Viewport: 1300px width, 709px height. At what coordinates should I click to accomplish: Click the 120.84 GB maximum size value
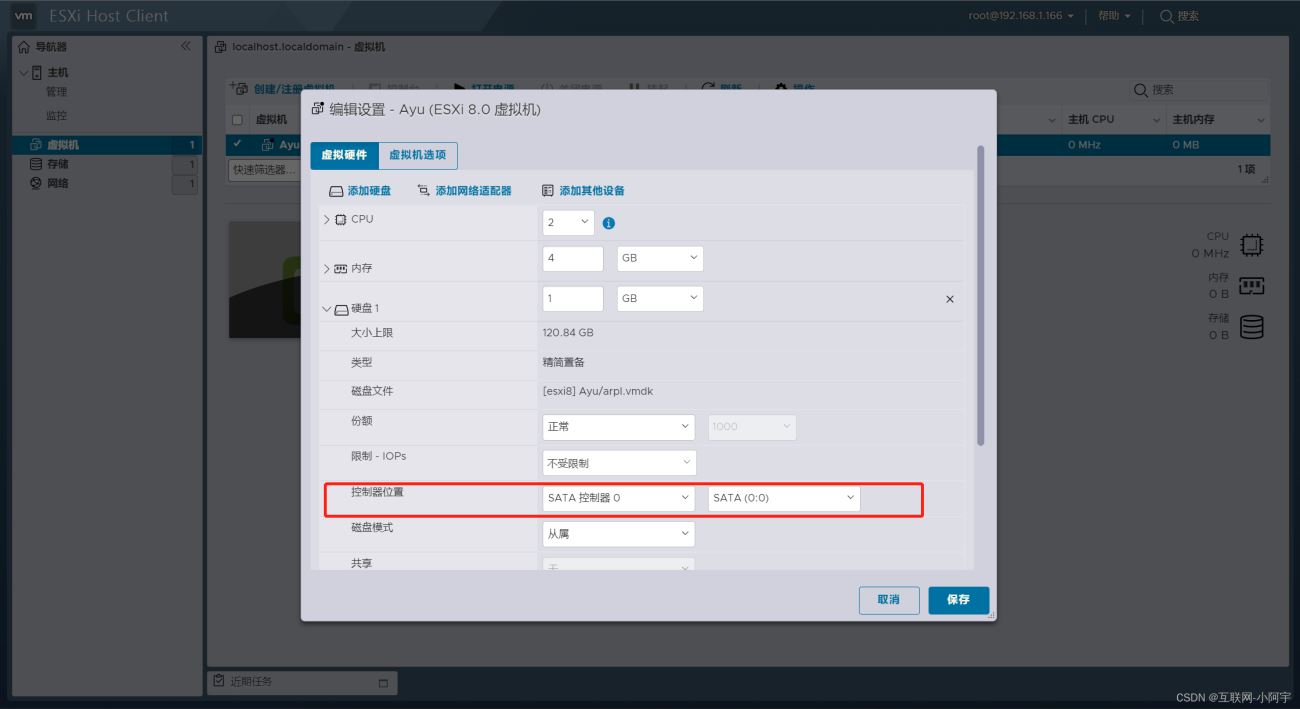pyautogui.click(x=568, y=333)
